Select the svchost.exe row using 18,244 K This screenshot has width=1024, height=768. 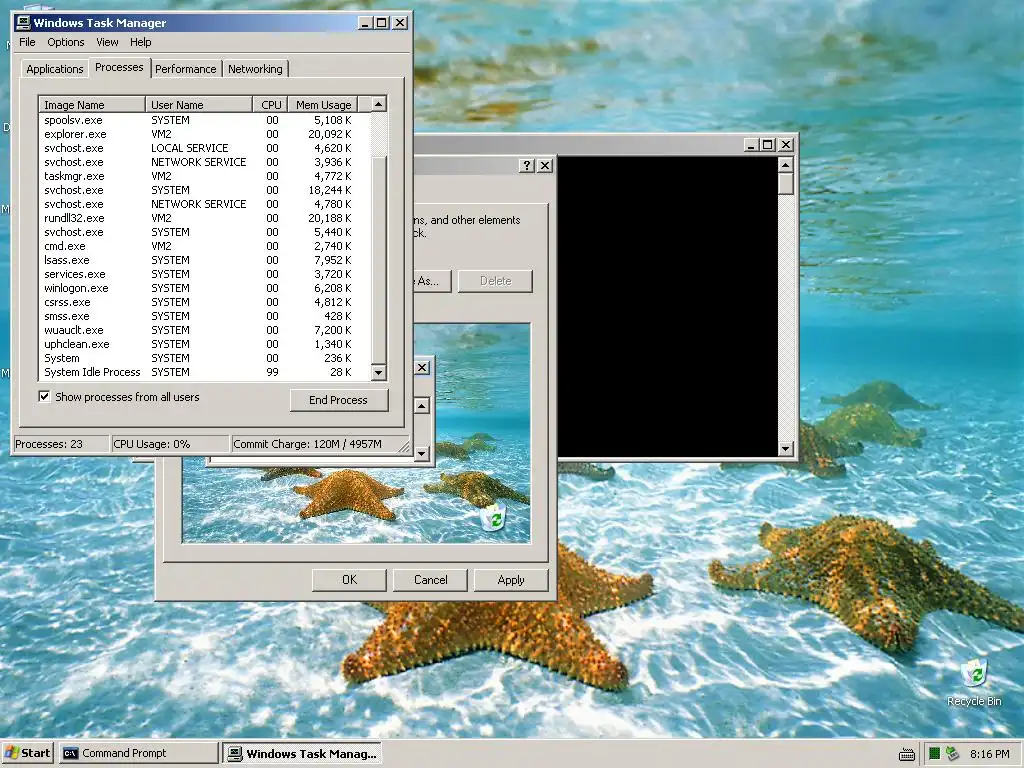click(x=204, y=190)
